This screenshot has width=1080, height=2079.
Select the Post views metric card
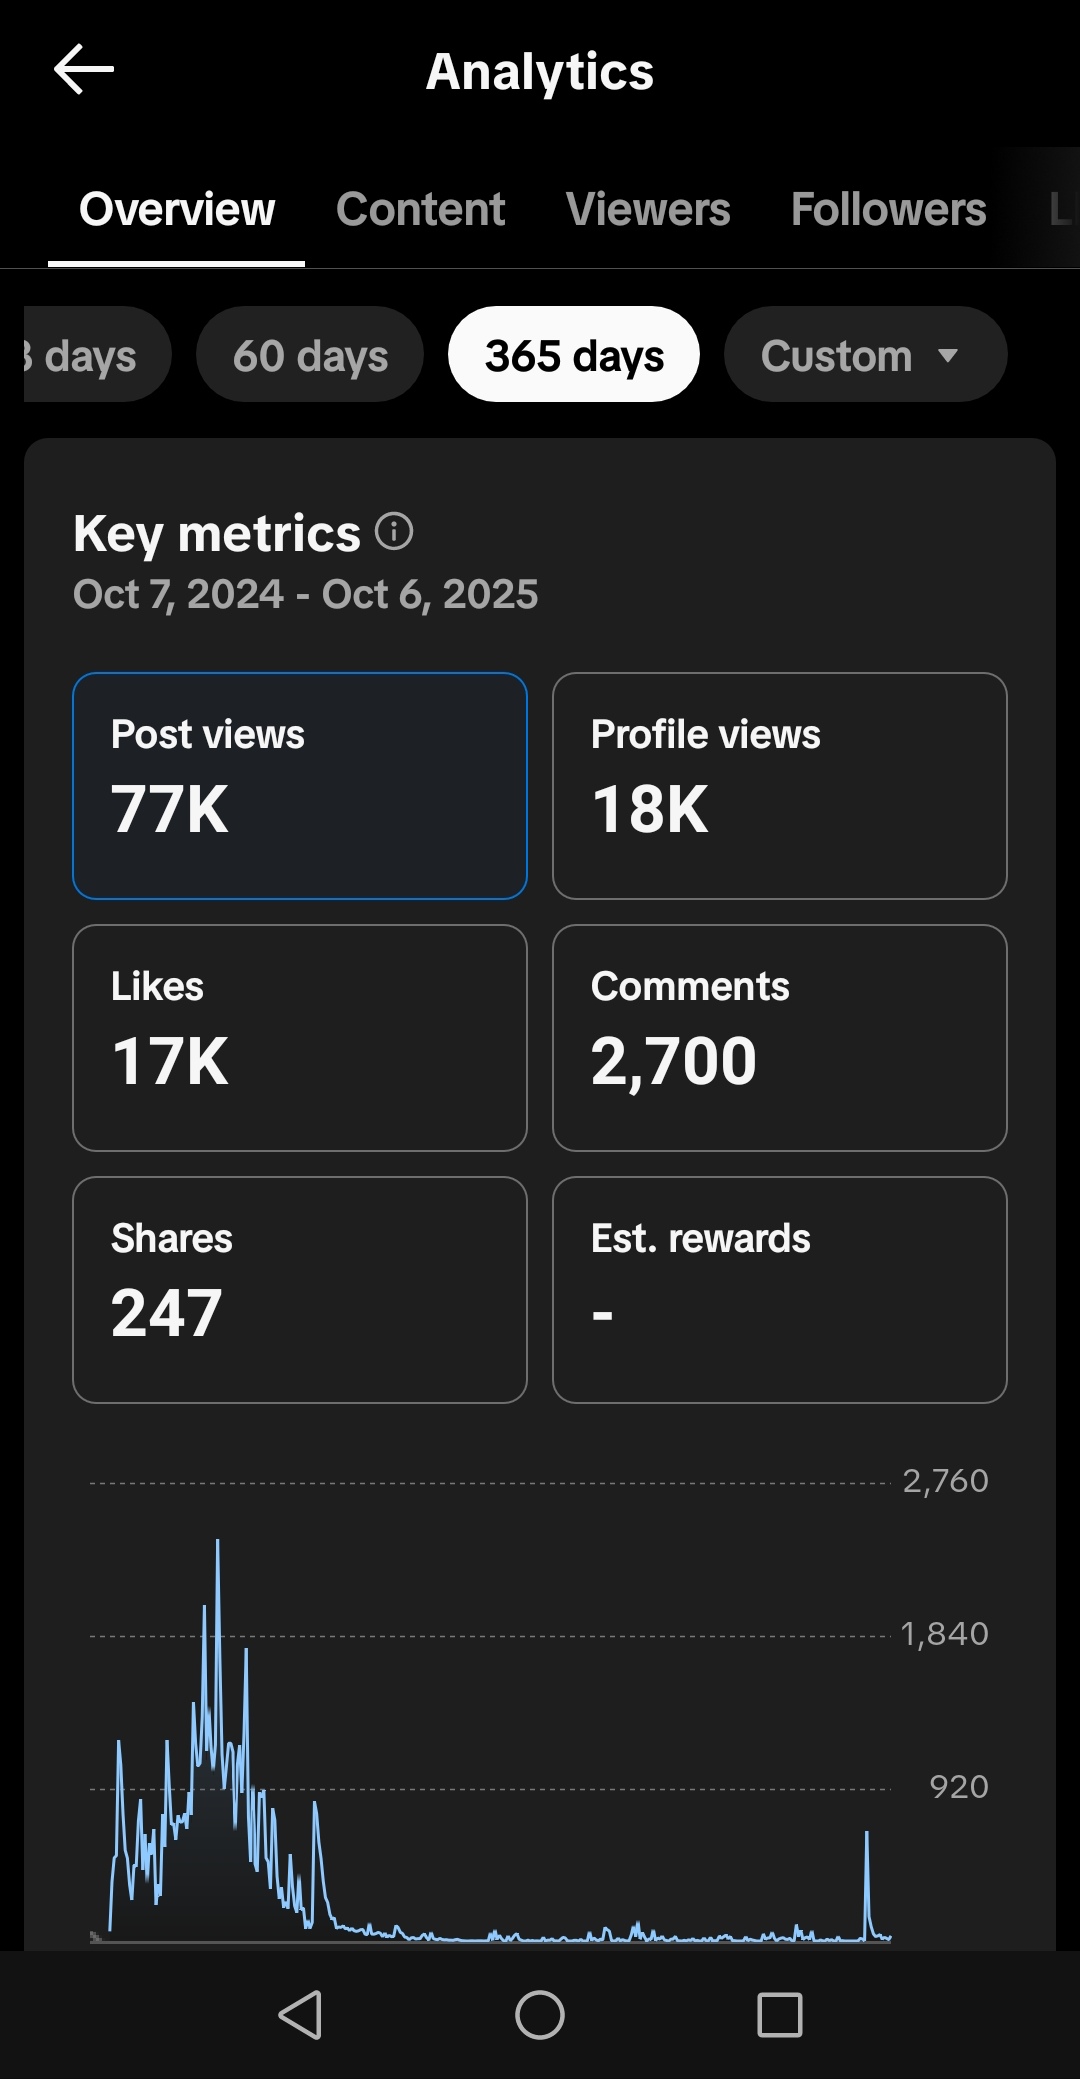[x=300, y=786]
